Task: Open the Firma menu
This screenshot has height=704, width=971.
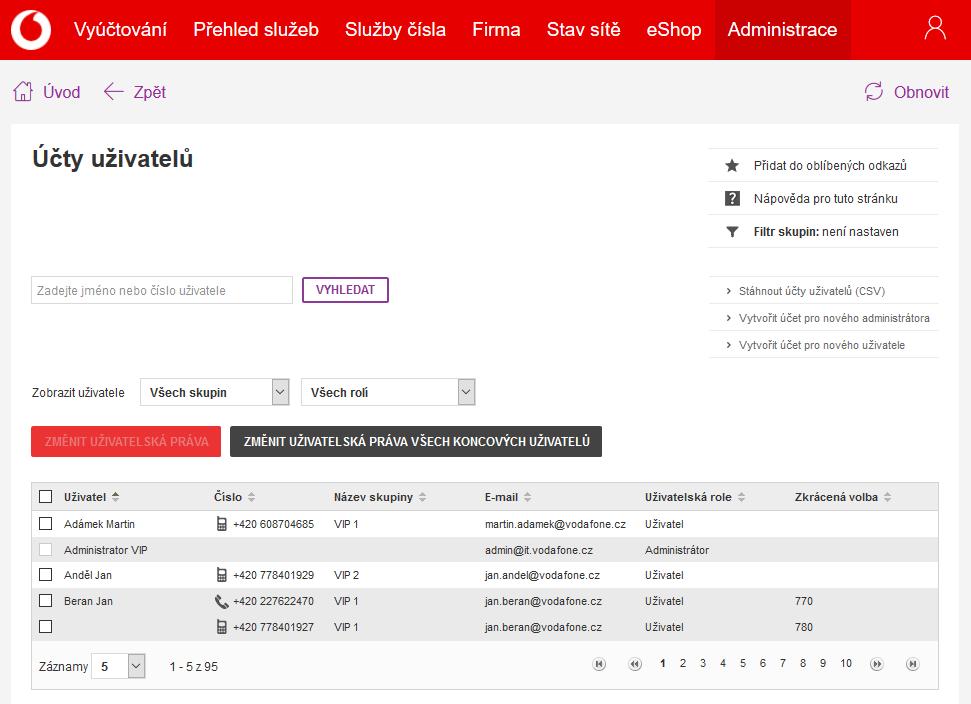Action: click(x=496, y=29)
